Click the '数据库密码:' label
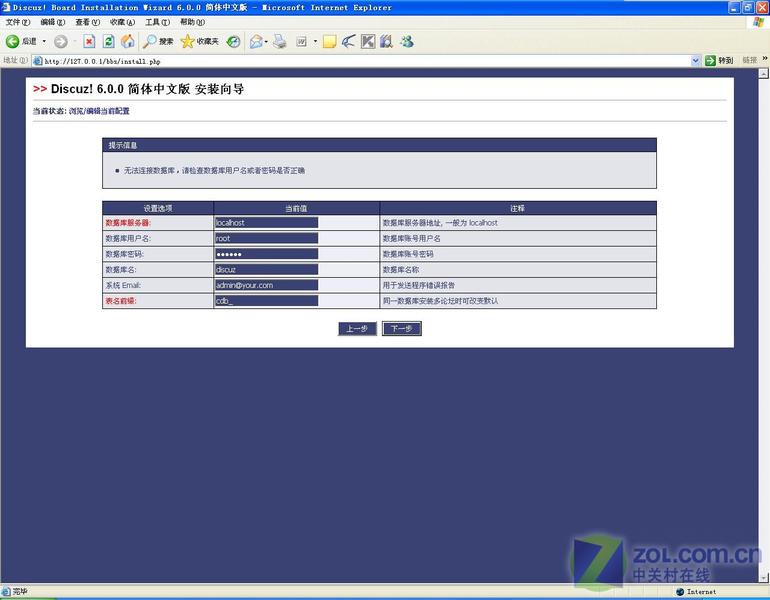The image size is (770, 600). tap(124, 254)
